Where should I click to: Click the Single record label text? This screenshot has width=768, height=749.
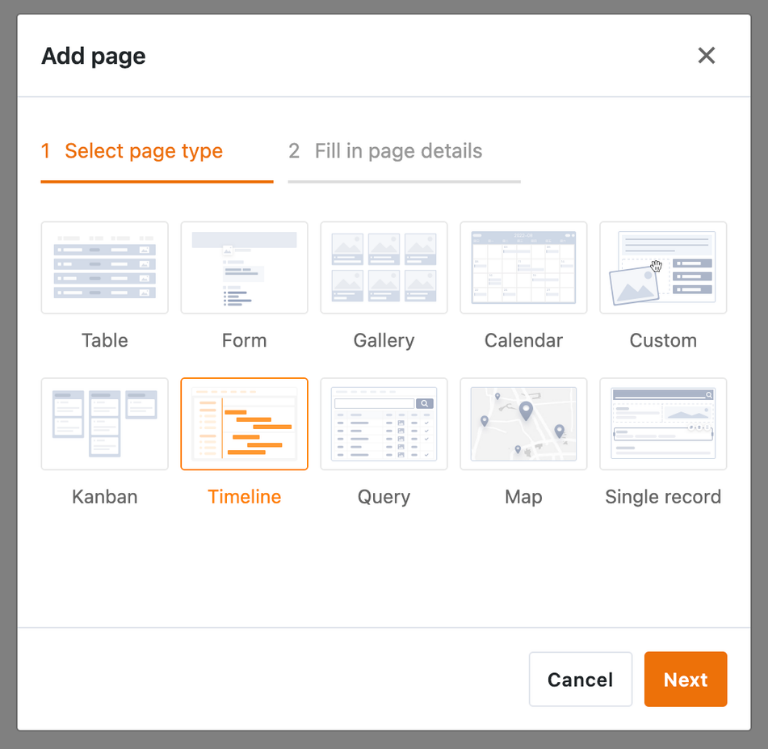point(663,497)
